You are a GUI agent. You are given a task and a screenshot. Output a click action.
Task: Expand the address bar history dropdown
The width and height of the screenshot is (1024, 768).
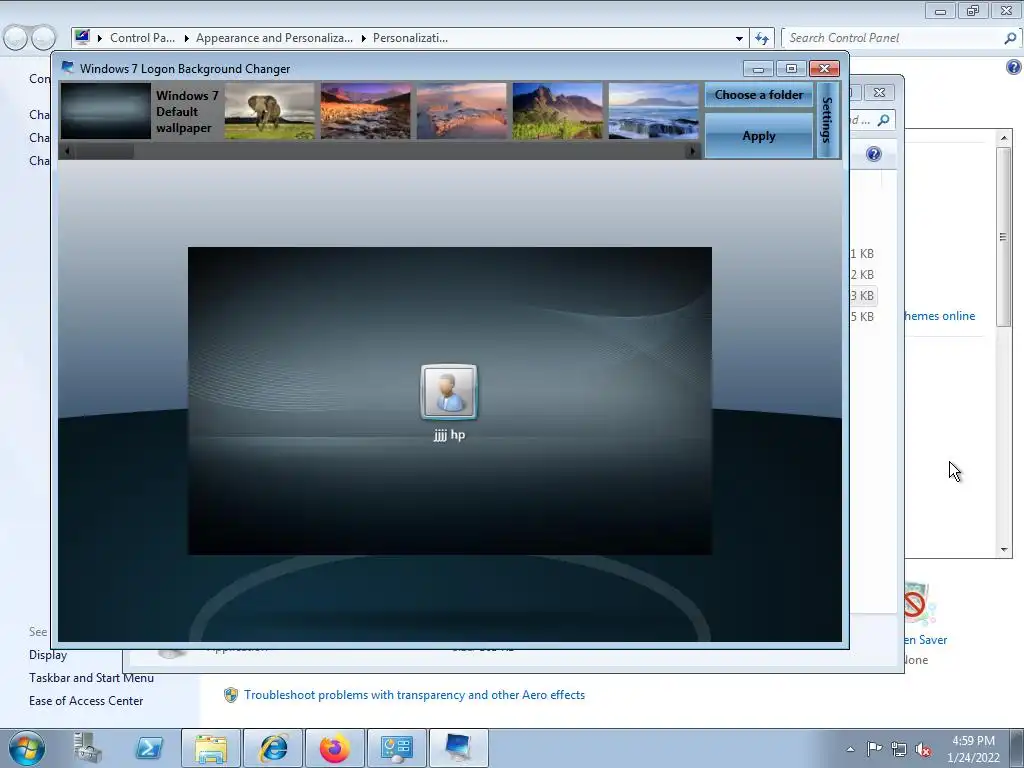[x=739, y=38]
